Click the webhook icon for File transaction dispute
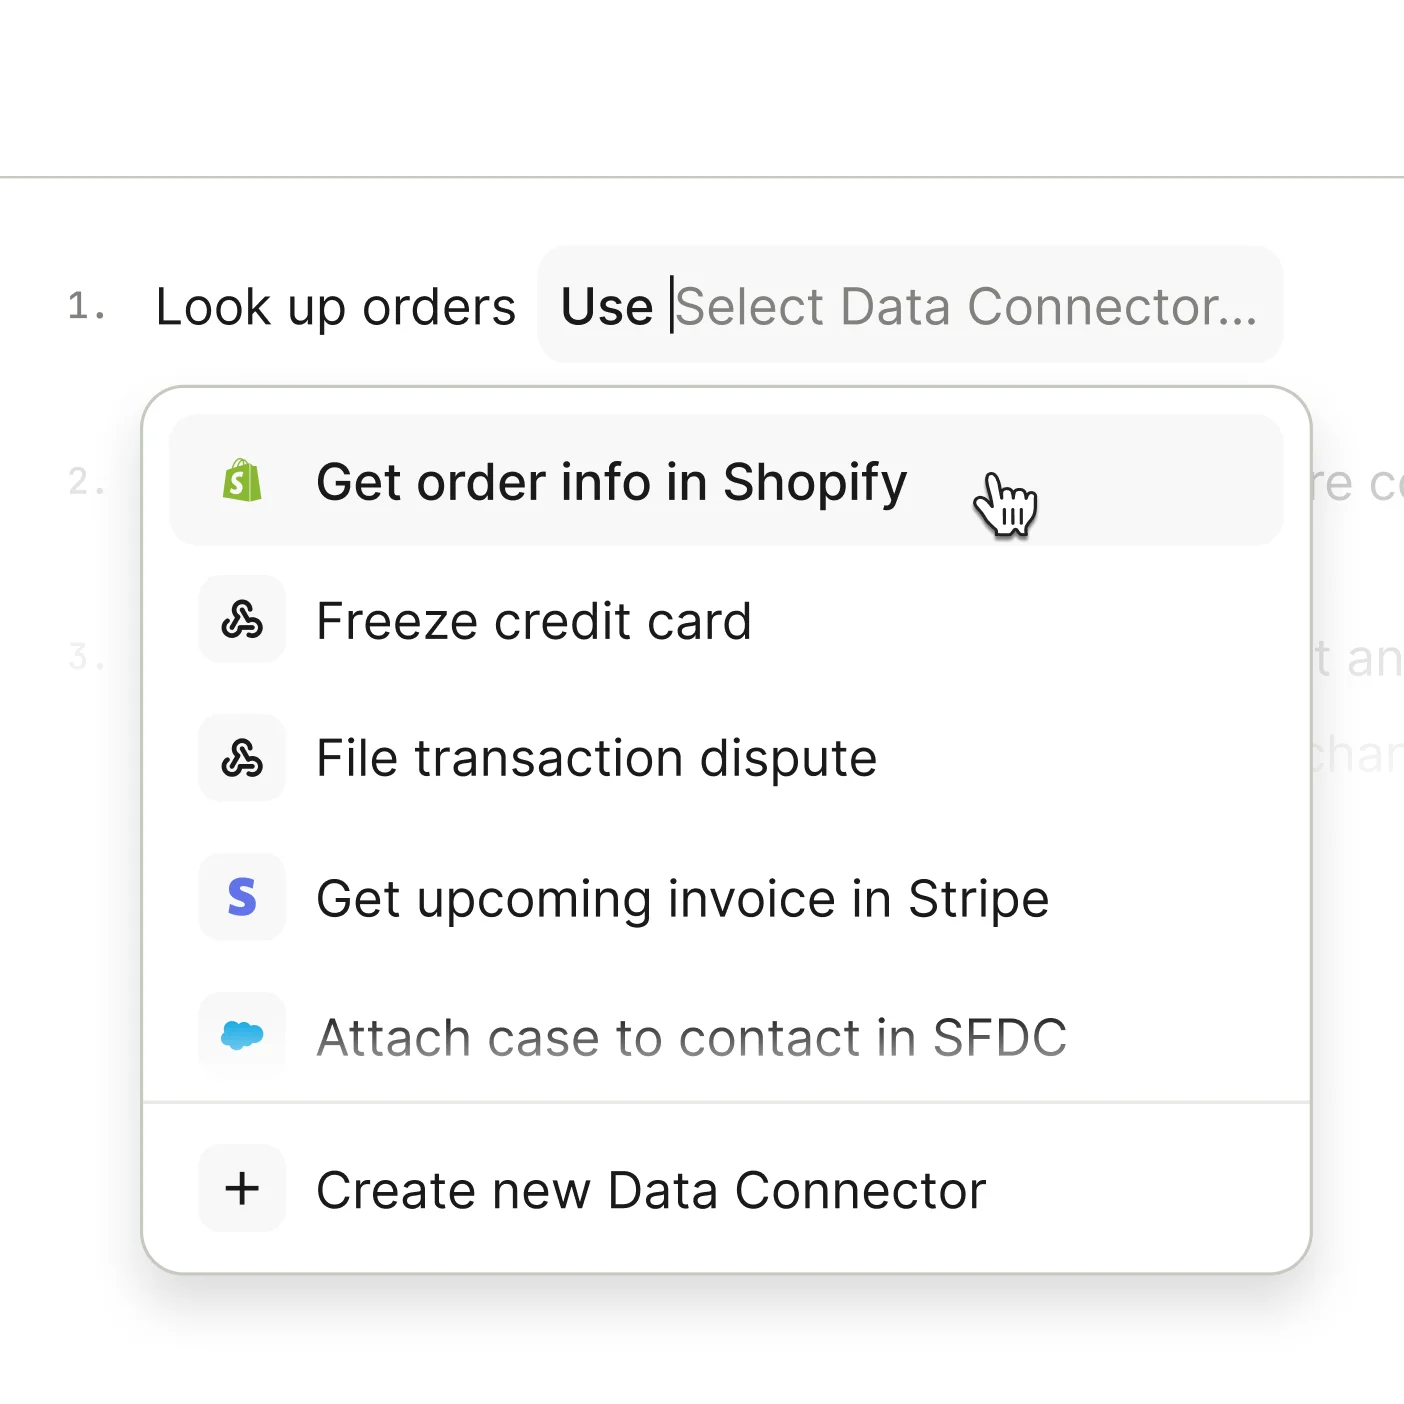 click(x=241, y=758)
